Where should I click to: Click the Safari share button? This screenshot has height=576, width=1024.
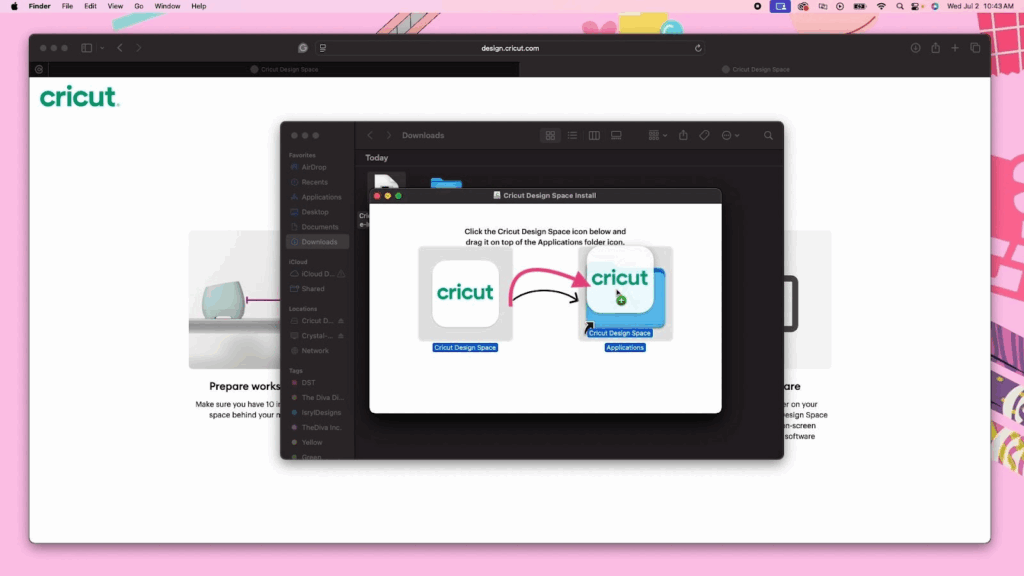[x=936, y=48]
